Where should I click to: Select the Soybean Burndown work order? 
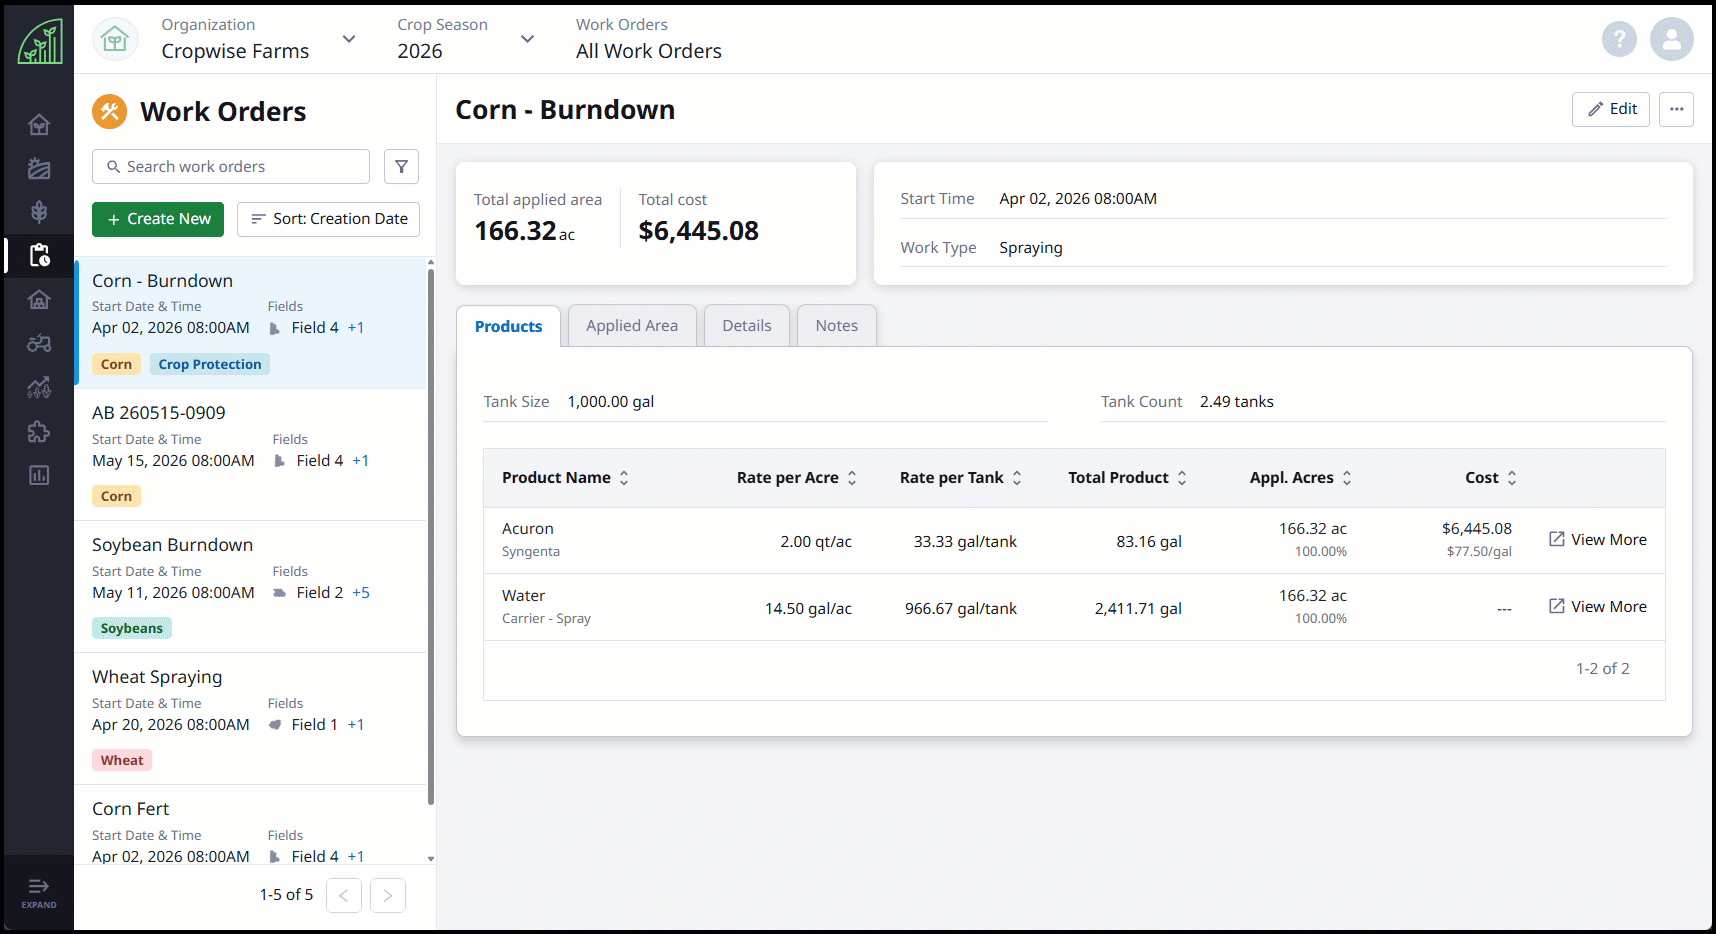[251, 587]
